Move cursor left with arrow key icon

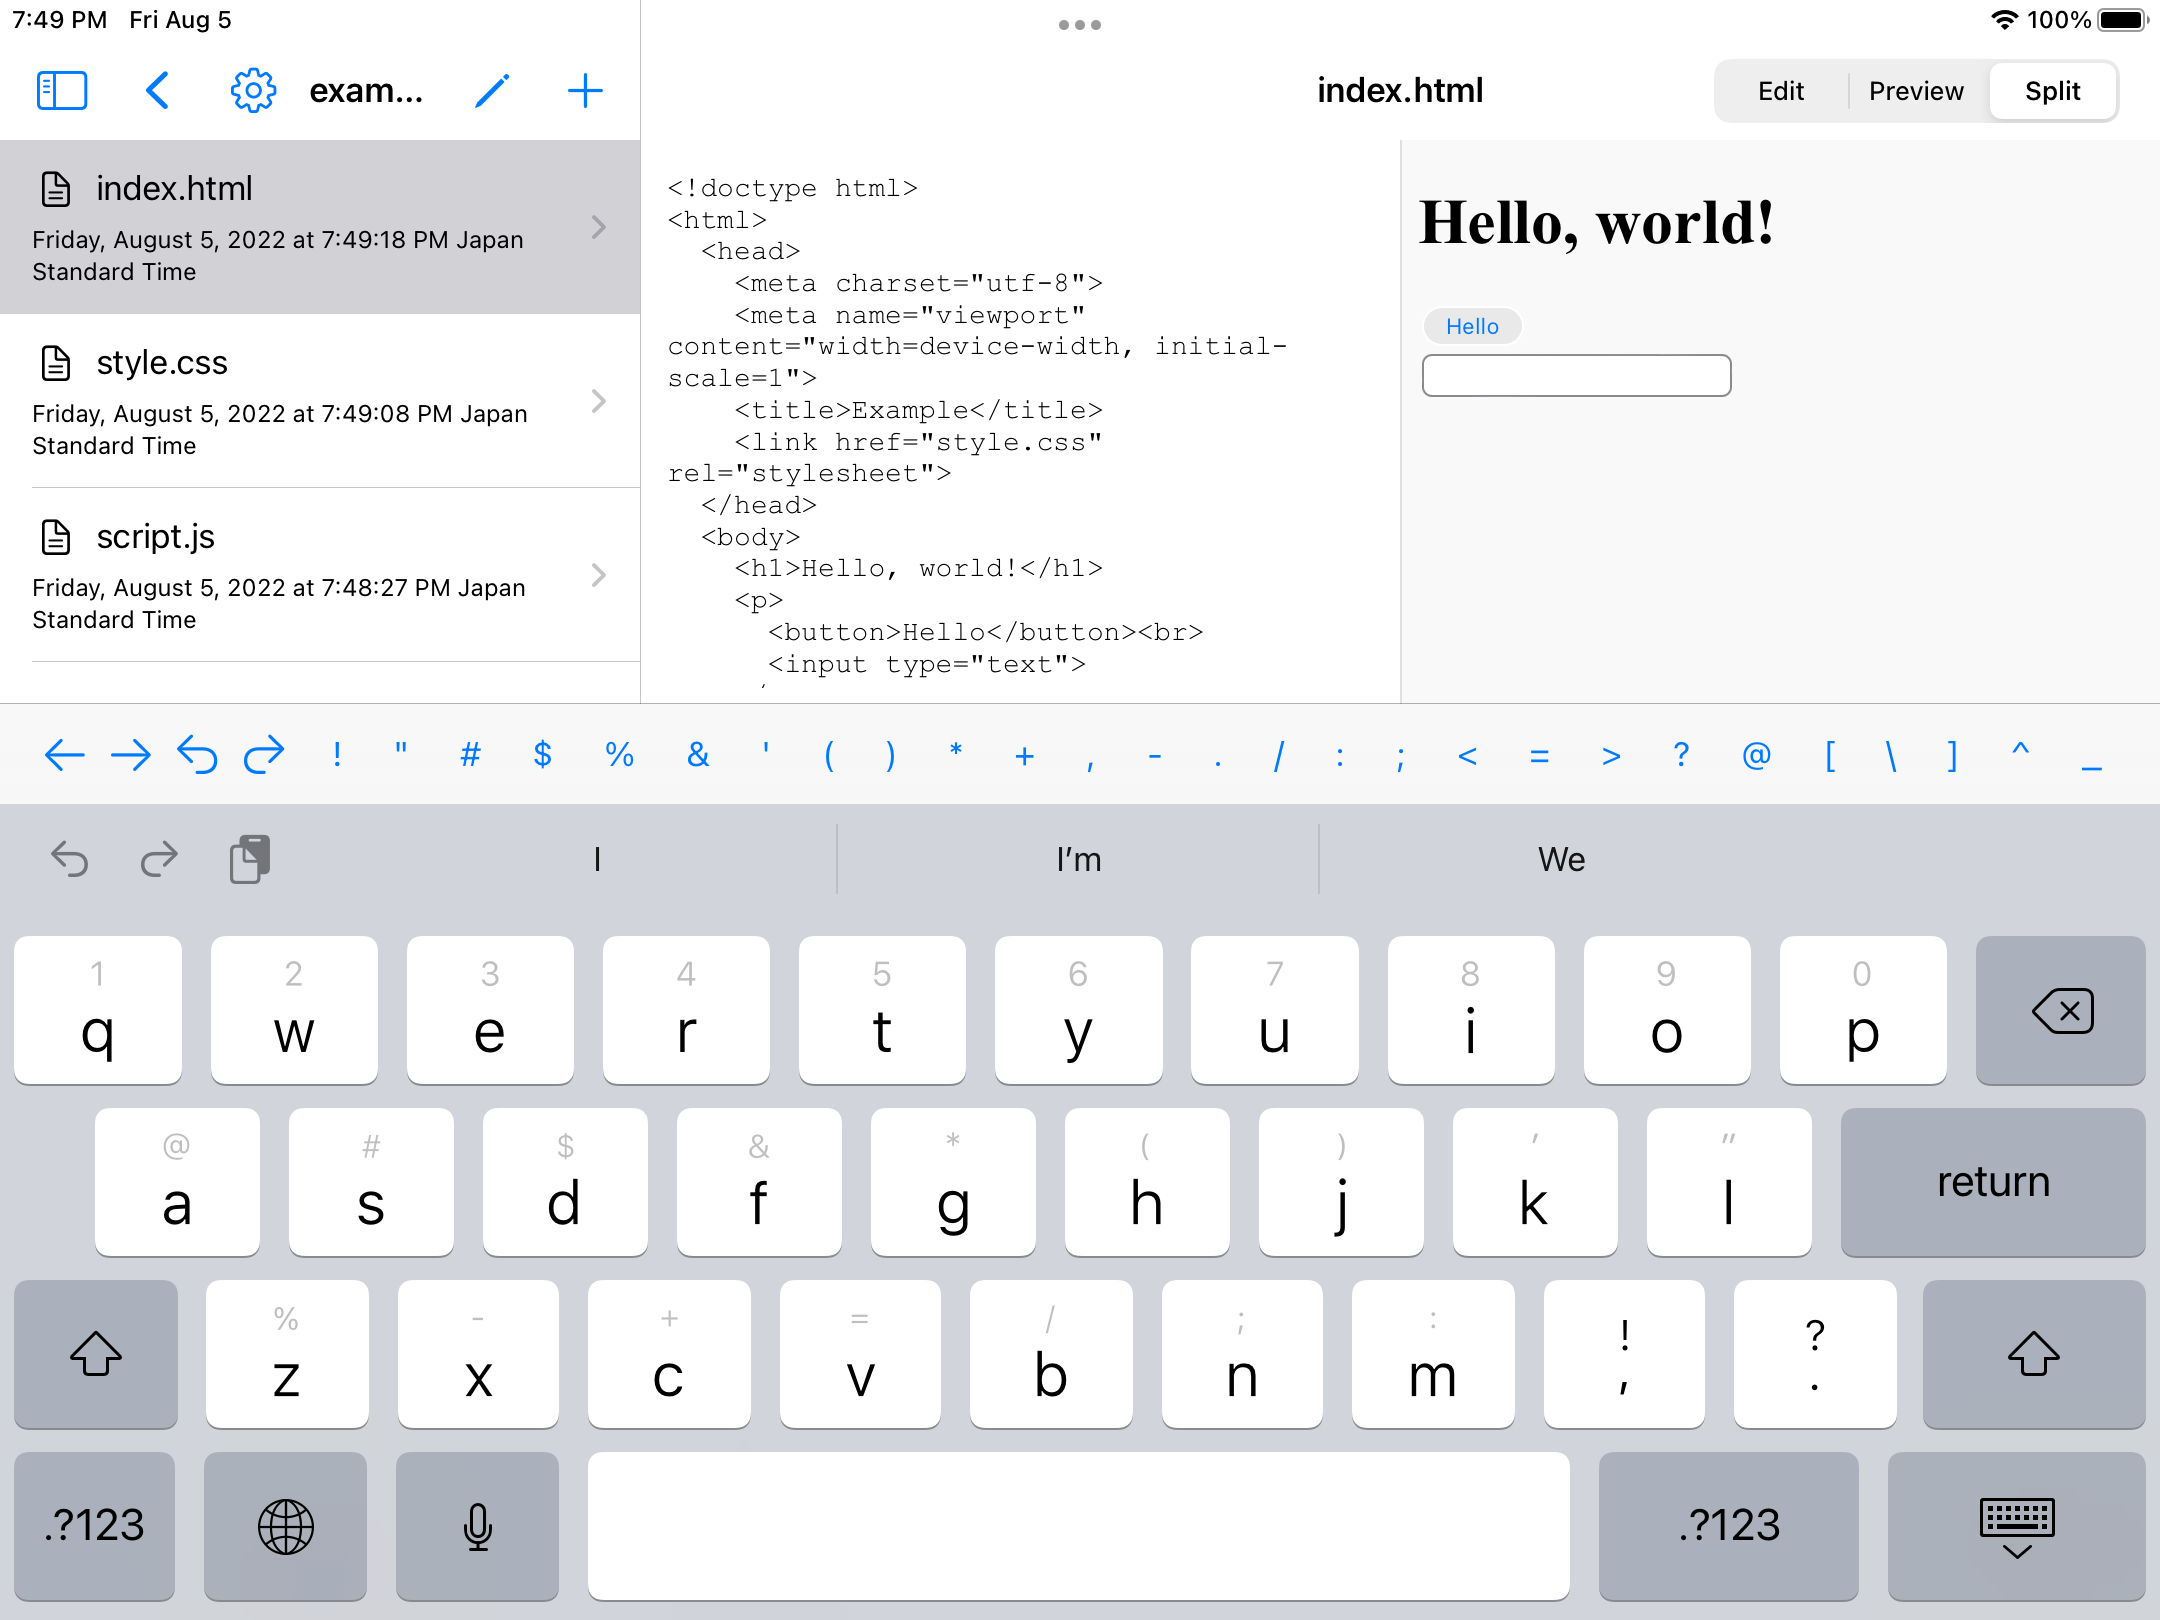65,755
